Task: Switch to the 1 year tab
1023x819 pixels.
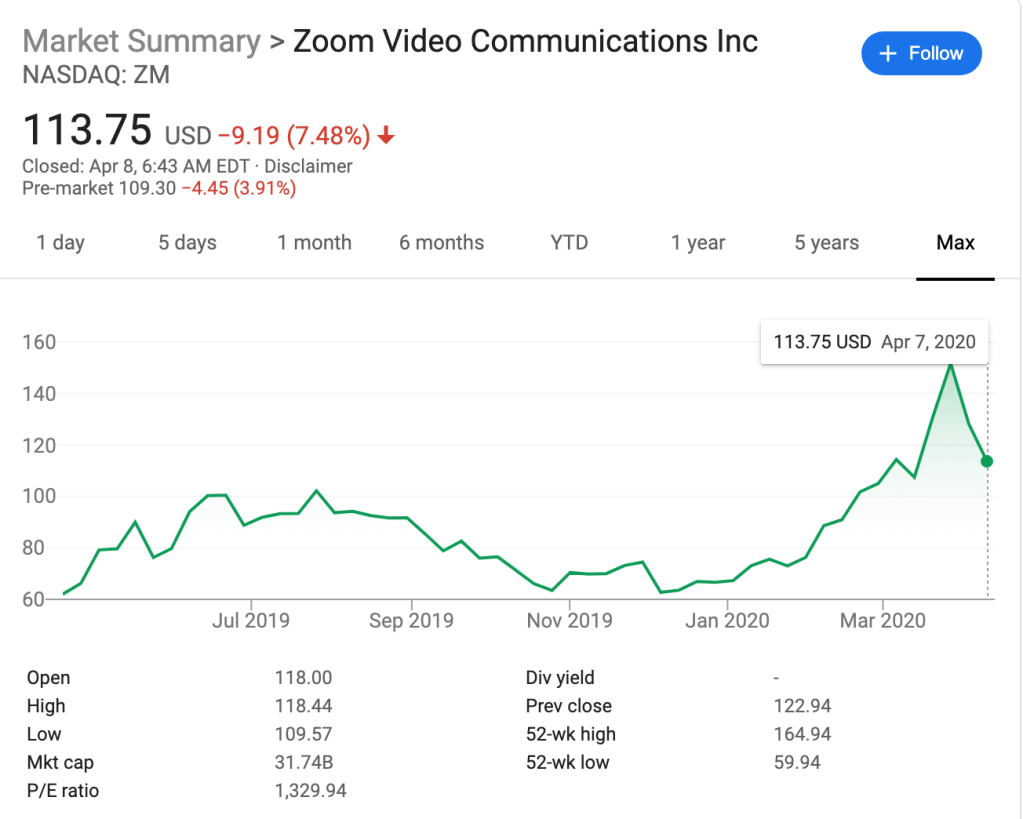Action: pos(698,243)
